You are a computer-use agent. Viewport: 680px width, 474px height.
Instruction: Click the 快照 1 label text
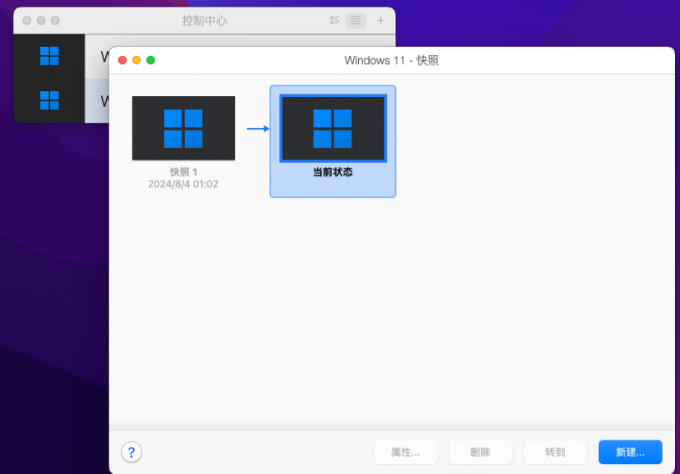pyautogui.click(x=183, y=172)
